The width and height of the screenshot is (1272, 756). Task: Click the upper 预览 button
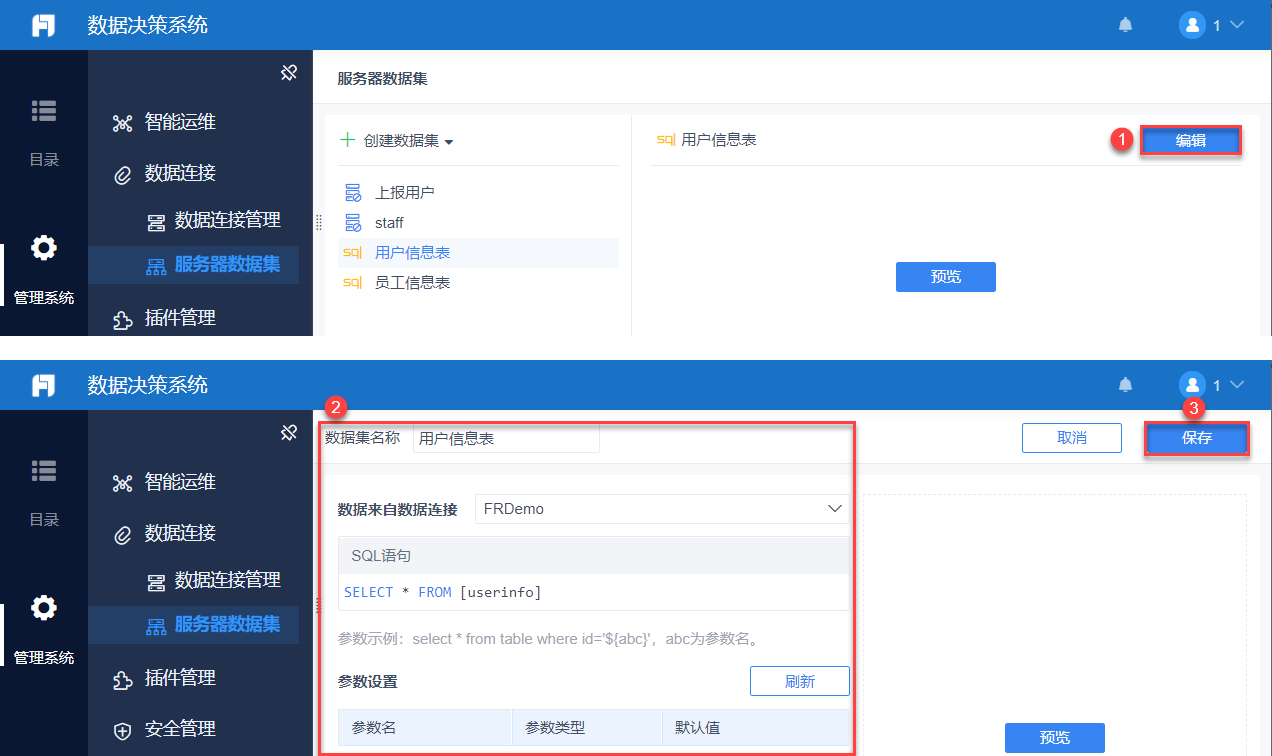click(x=946, y=277)
